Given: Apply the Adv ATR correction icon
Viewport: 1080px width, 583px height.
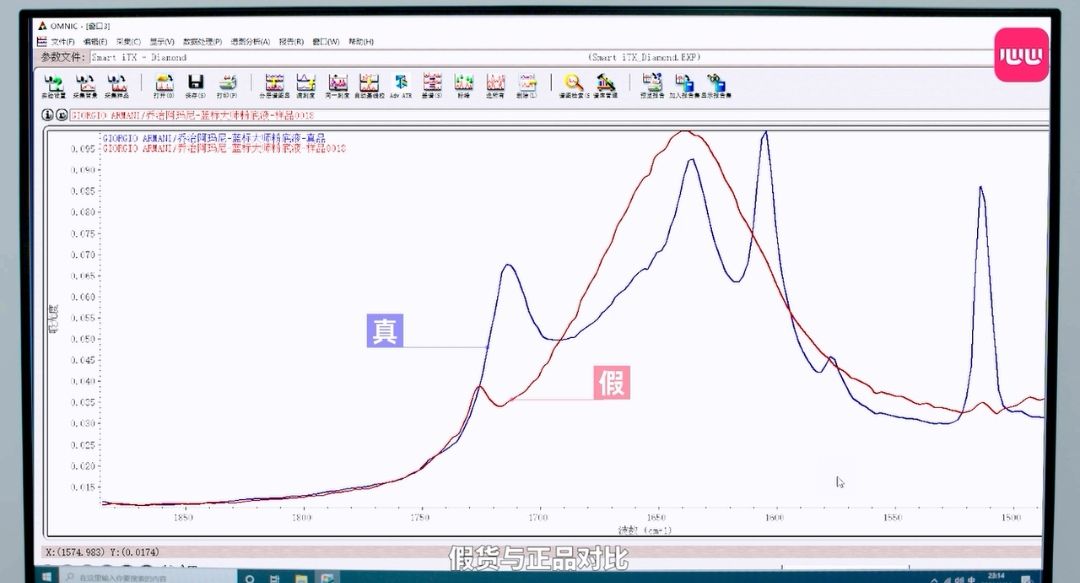Looking at the screenshot, I should tap(401, 86).
